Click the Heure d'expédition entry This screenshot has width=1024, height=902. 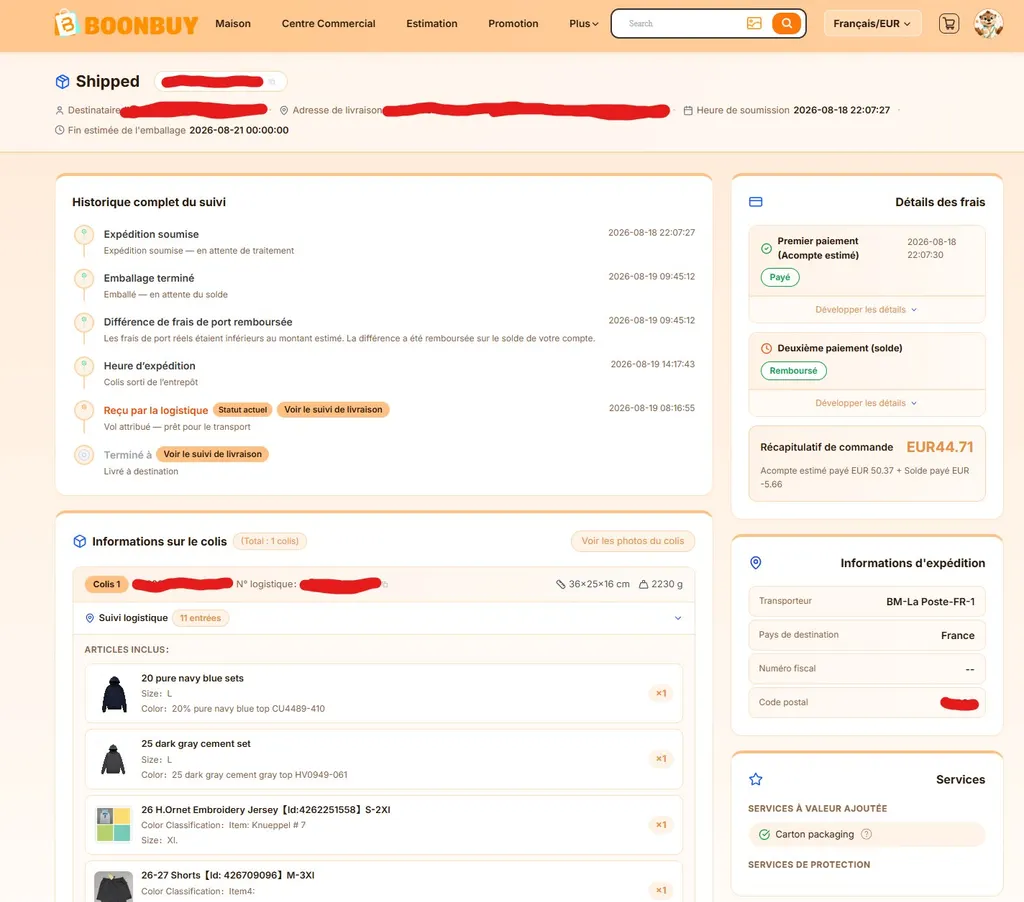point(150,366)
